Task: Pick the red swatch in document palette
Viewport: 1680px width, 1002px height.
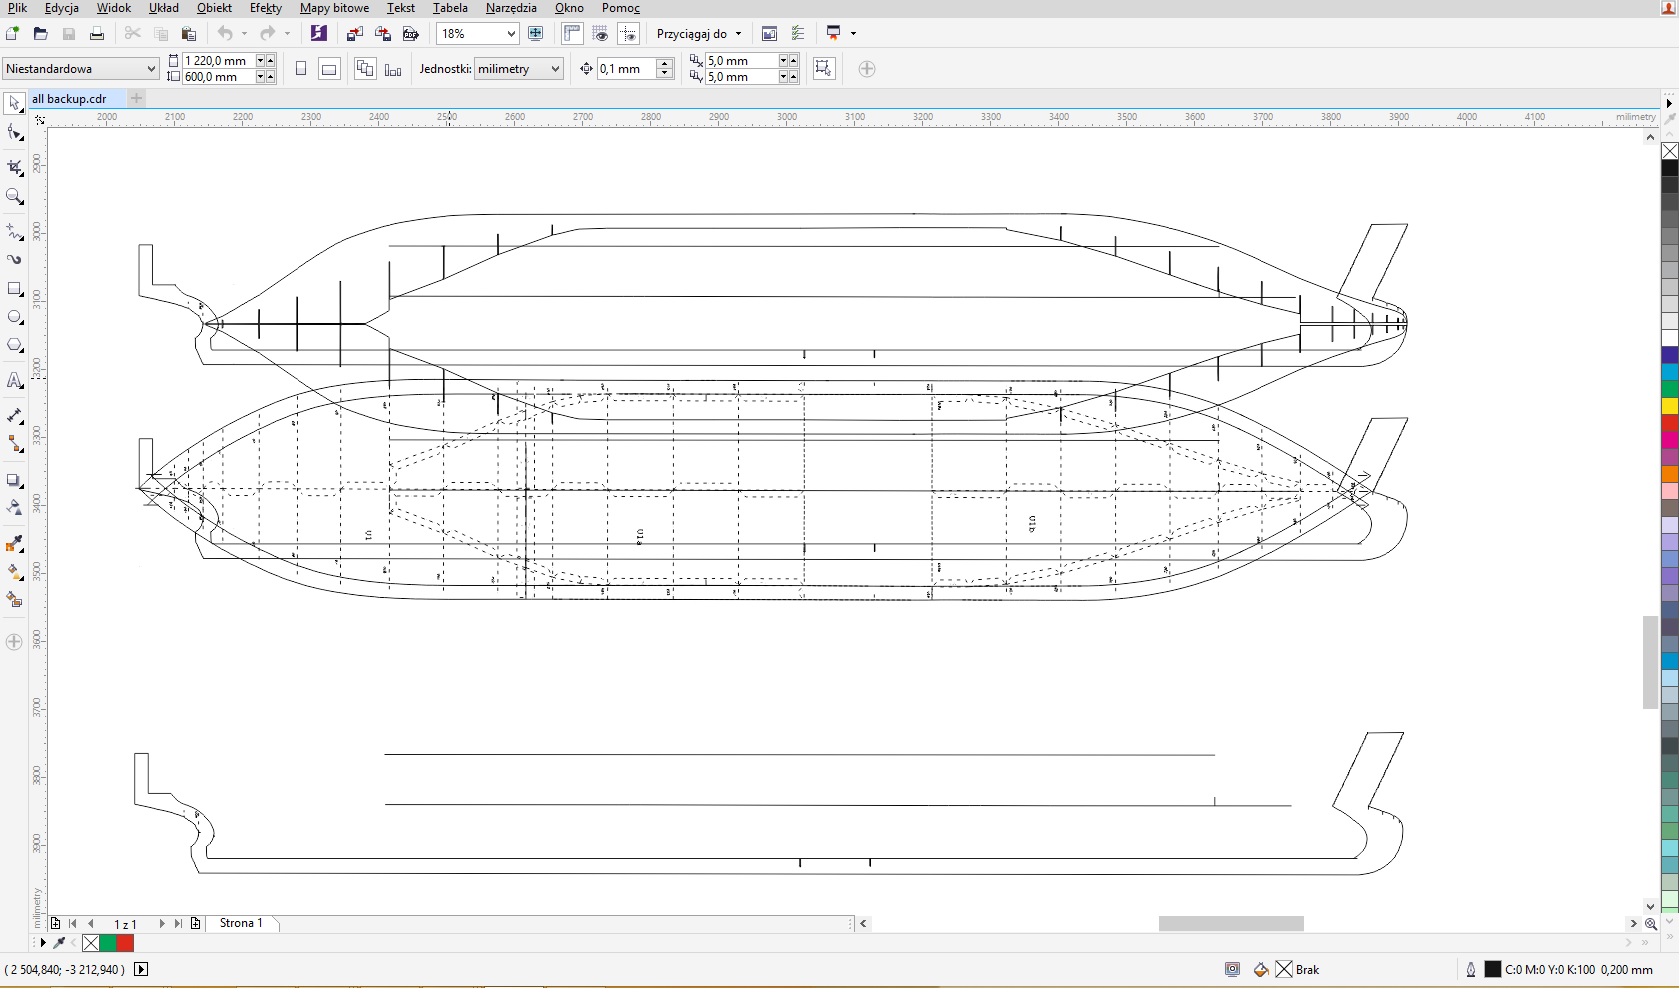Action: tap(125, 943)
